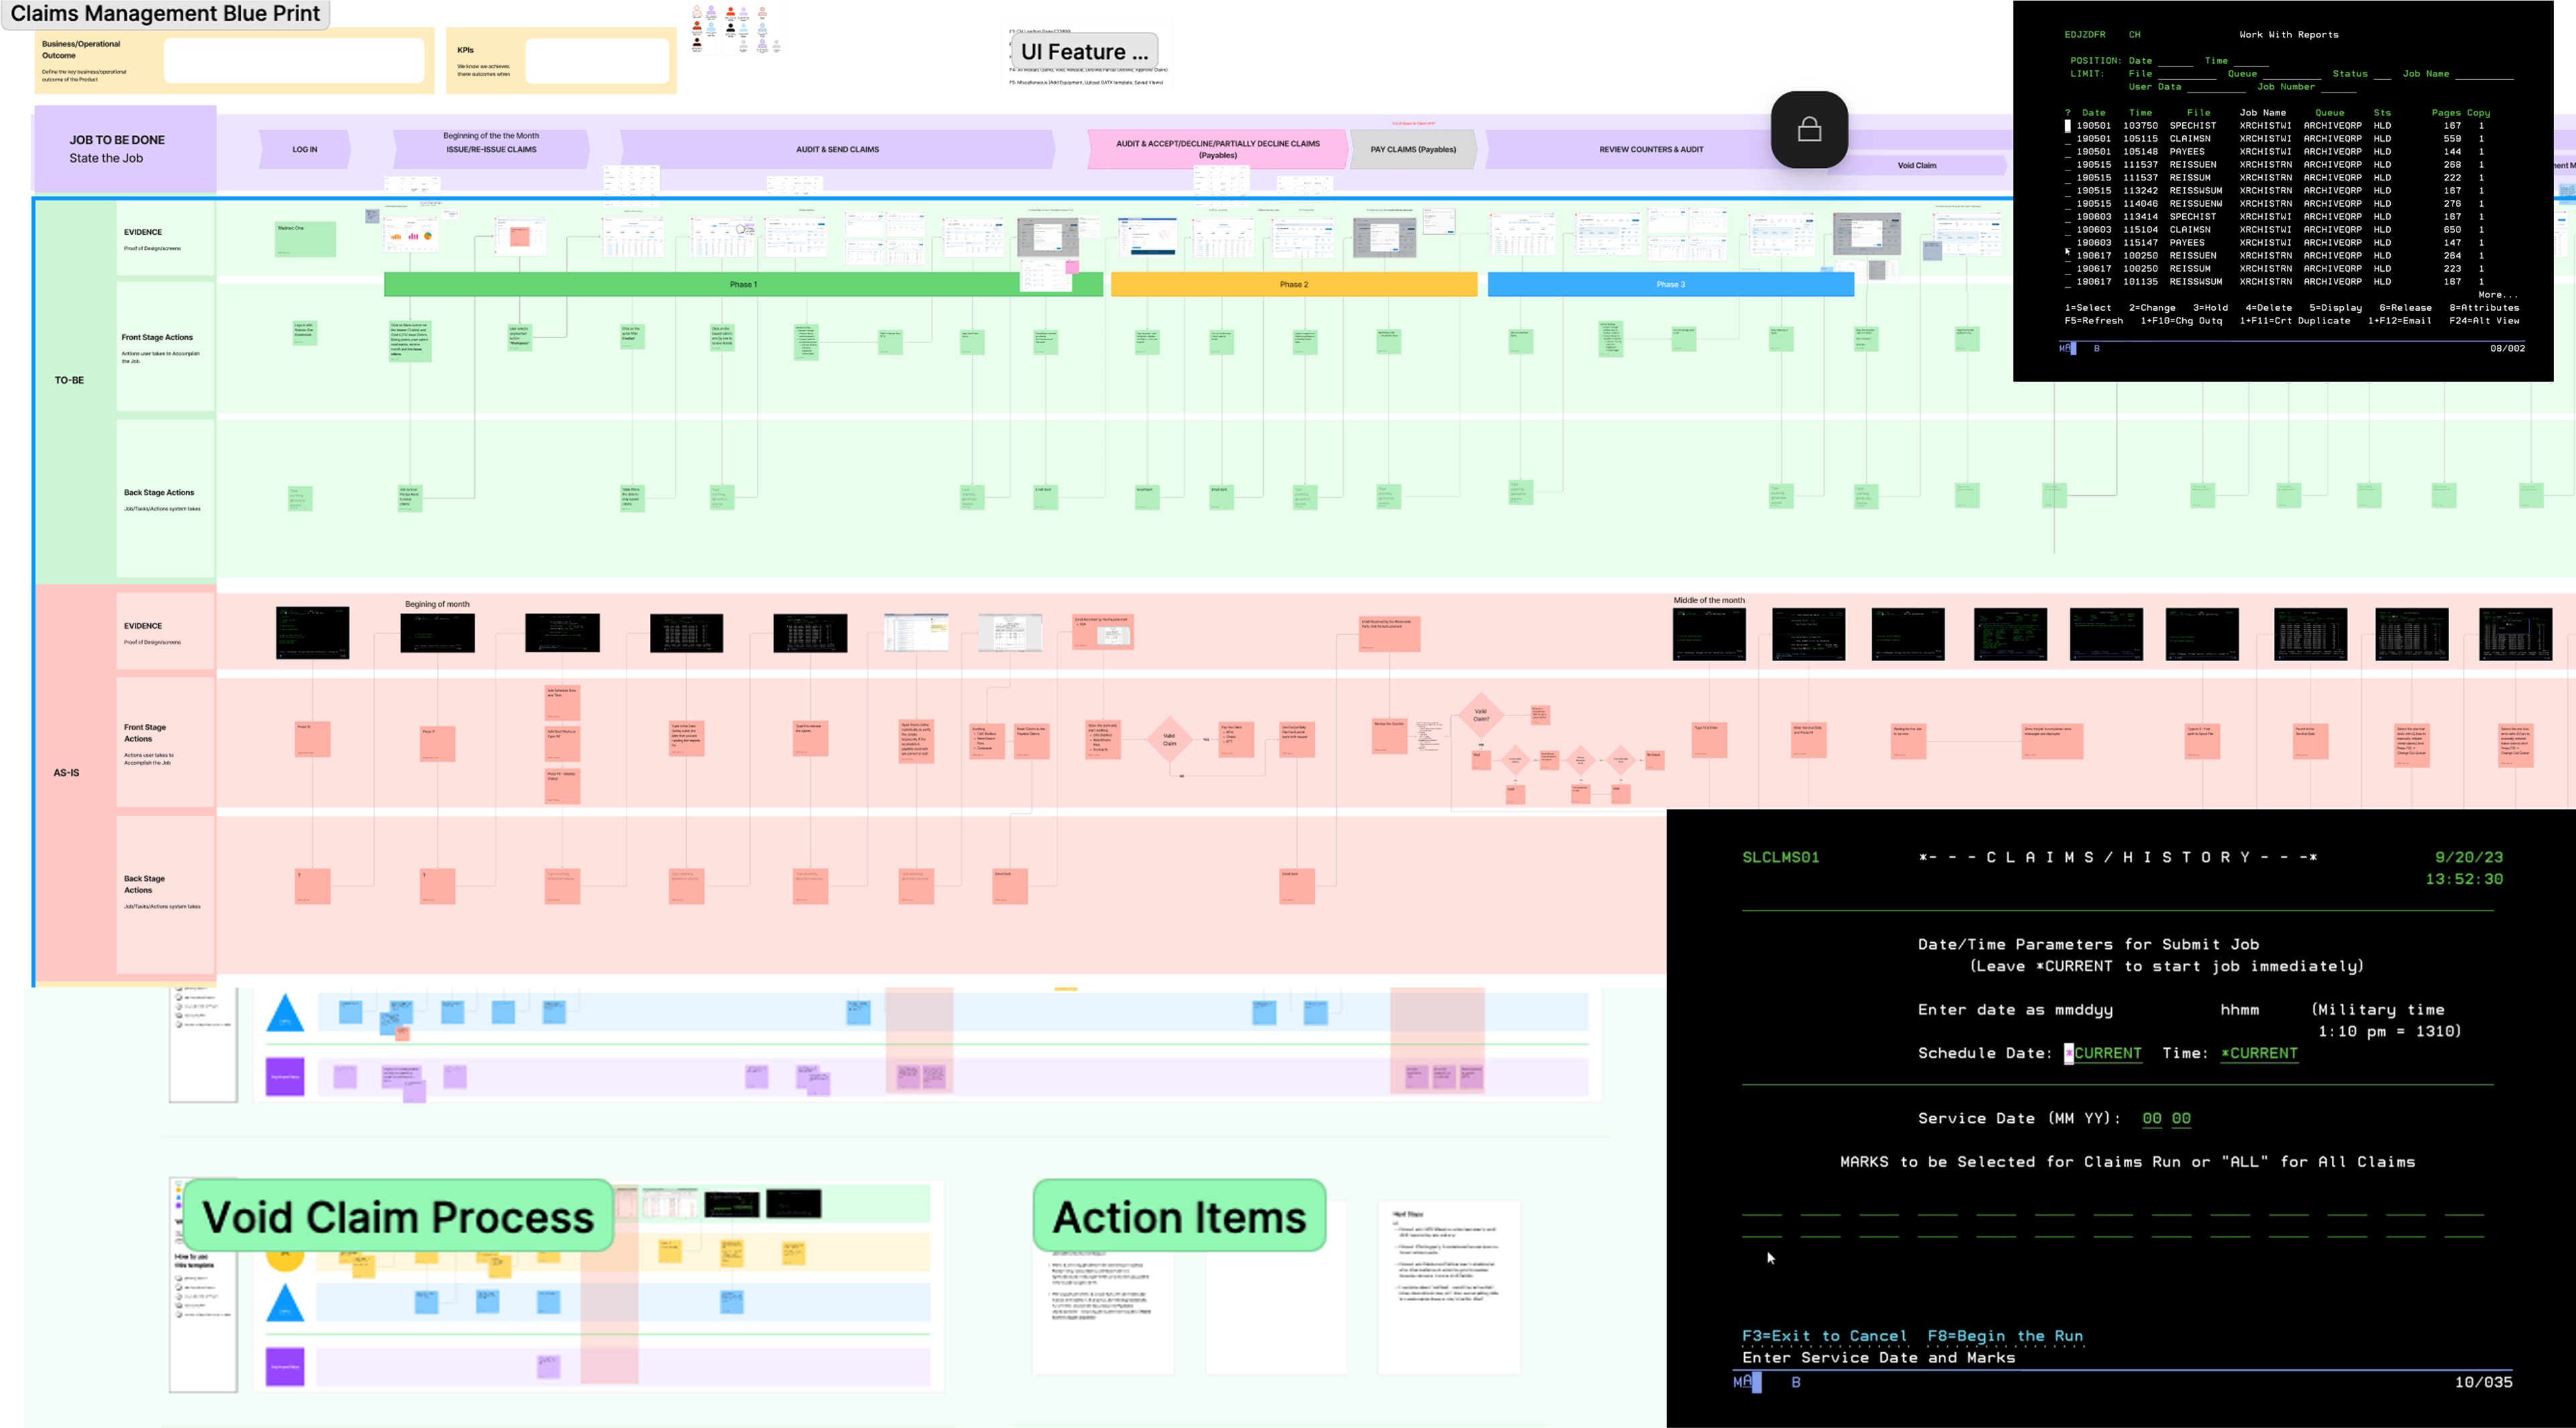
Task: Expand the UI Feature section label
Action: (1085, 51)
